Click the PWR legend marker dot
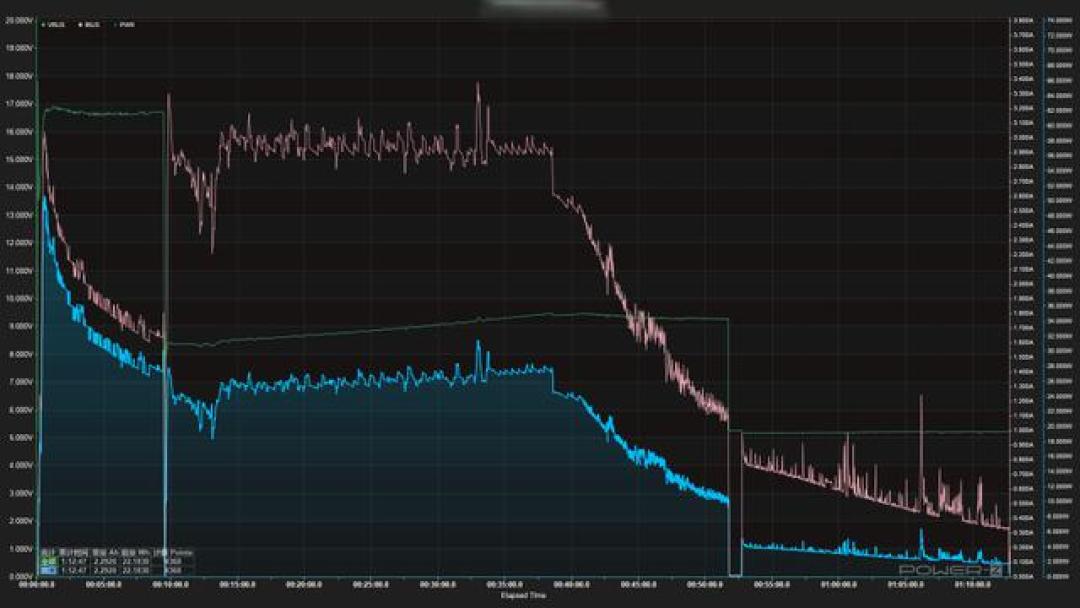Viewport: 1080px width, 608px height. (x=116, y=24)
